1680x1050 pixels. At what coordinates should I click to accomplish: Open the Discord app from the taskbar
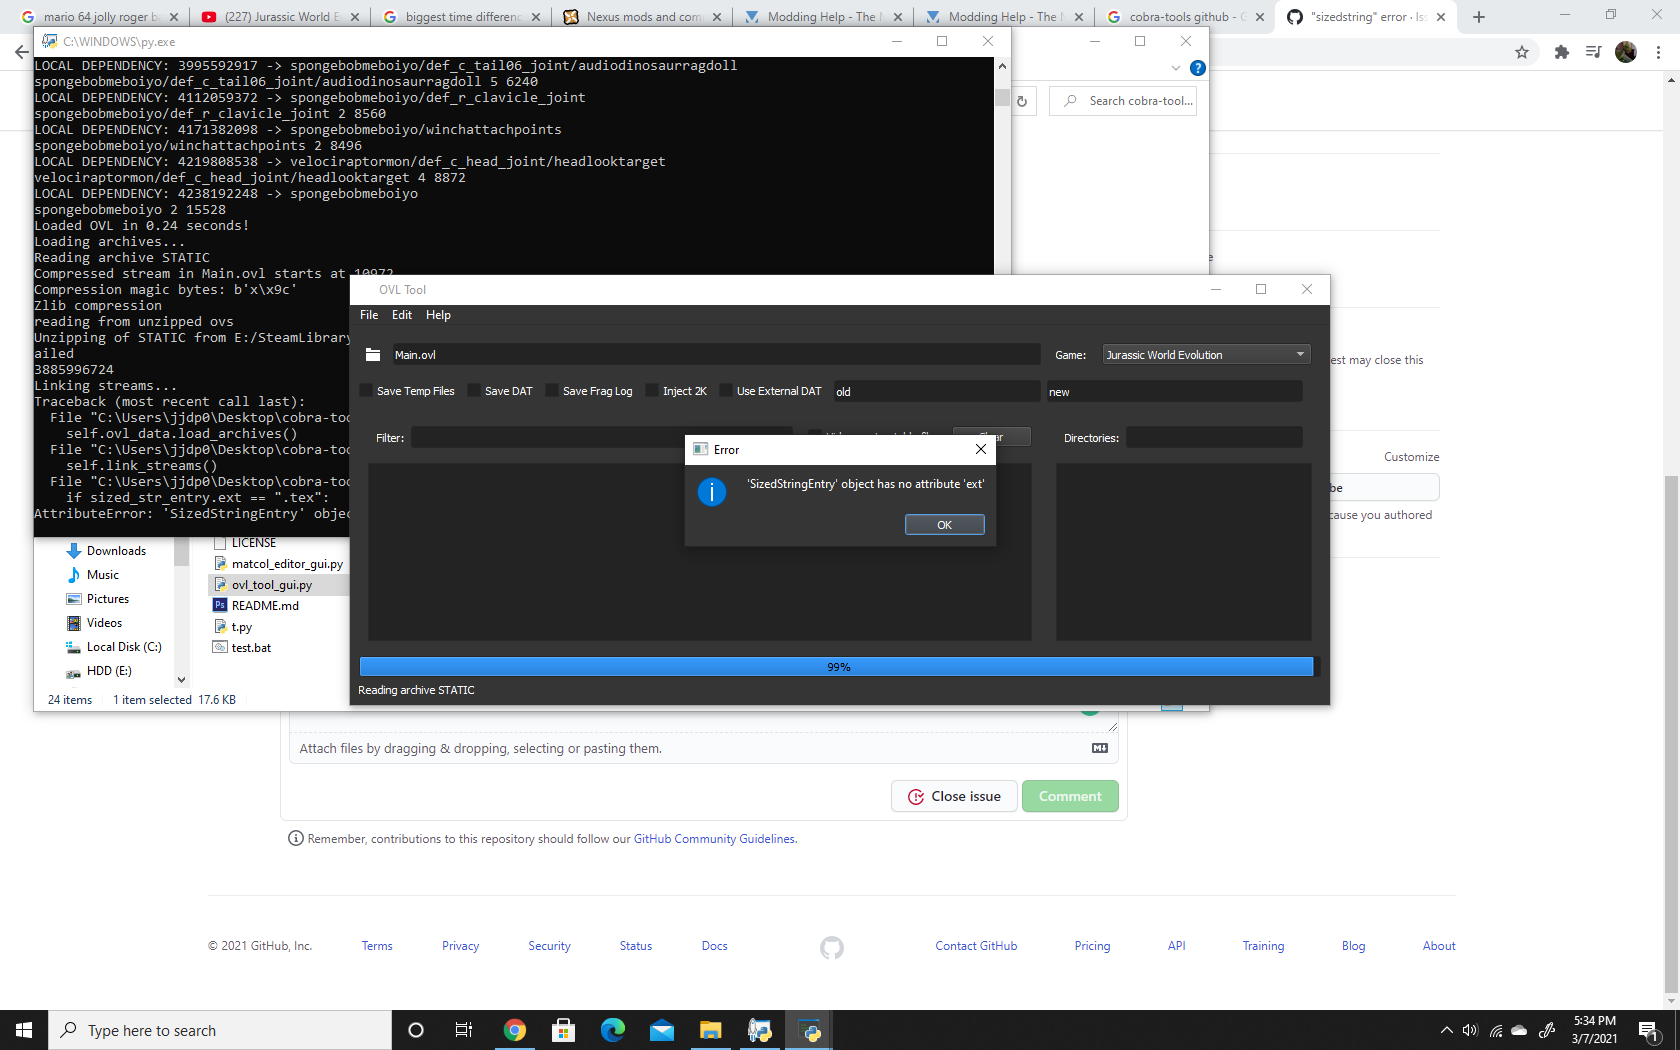pos(759,1029)
